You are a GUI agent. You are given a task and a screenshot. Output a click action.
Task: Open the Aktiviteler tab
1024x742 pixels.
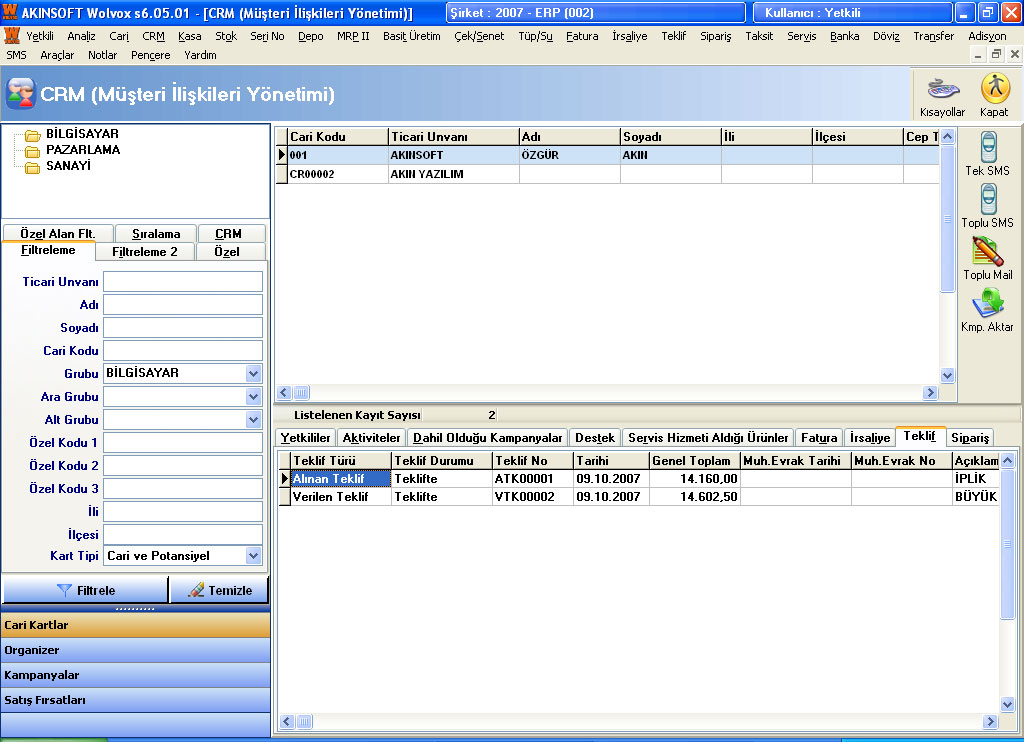click(372, 438)
